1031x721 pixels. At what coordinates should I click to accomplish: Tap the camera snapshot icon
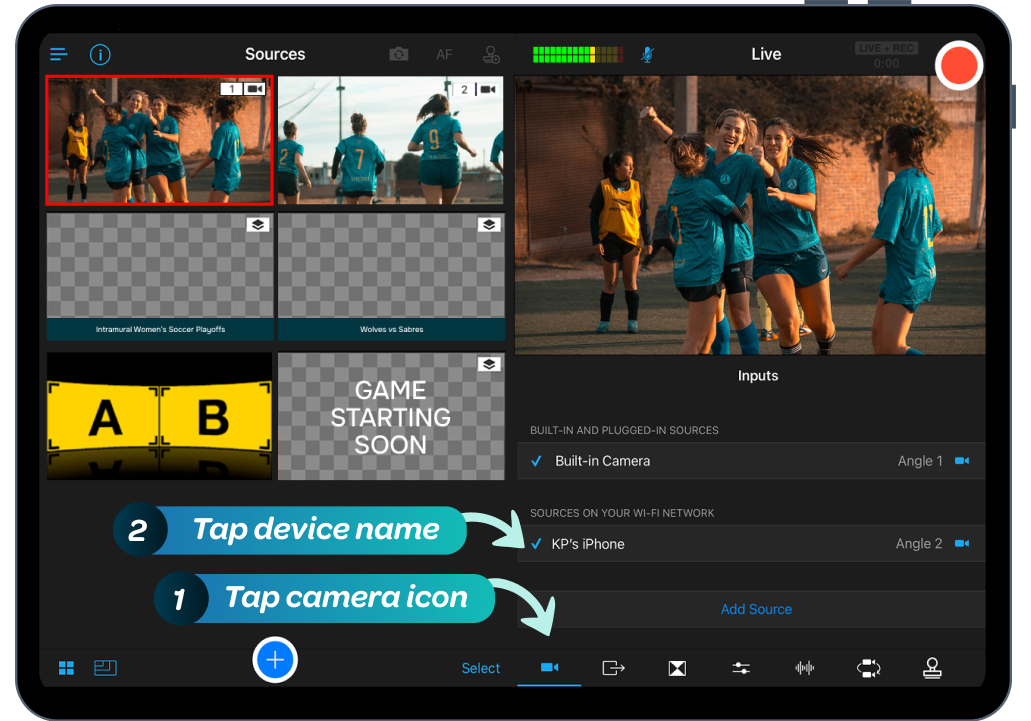398,54
